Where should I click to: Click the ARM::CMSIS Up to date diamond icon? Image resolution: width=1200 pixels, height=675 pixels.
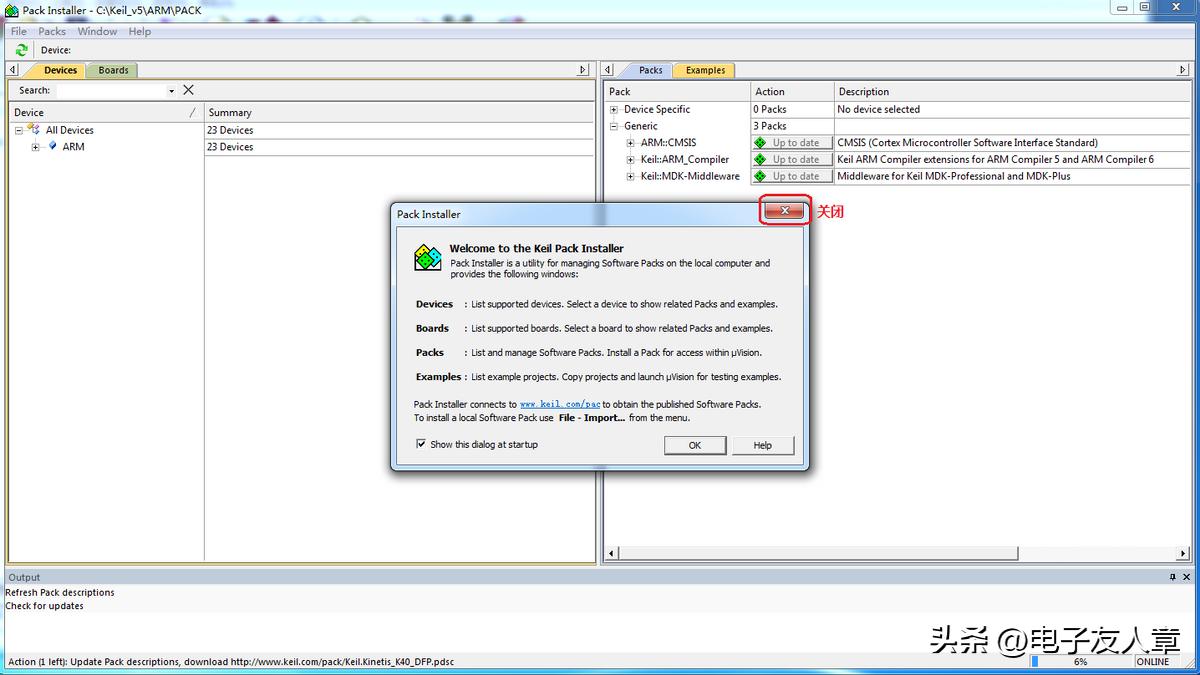click(760, 143)
